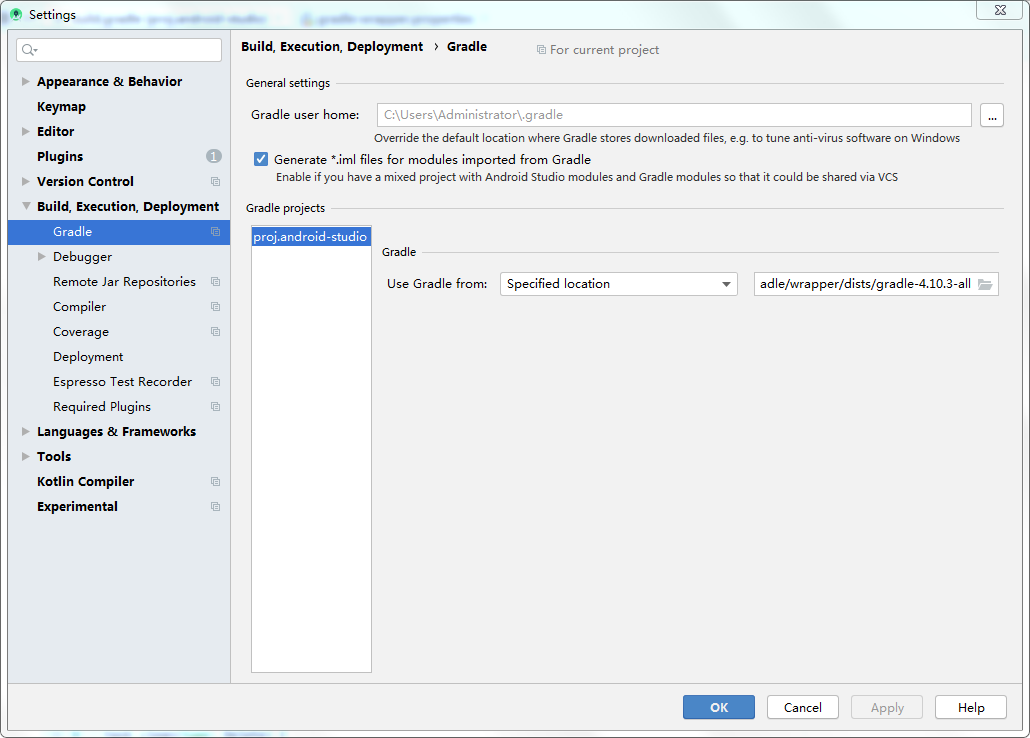Open the Use Gradle from dropdown
This screenshot has width=1030, height=738.
click(x=618, y=284)
